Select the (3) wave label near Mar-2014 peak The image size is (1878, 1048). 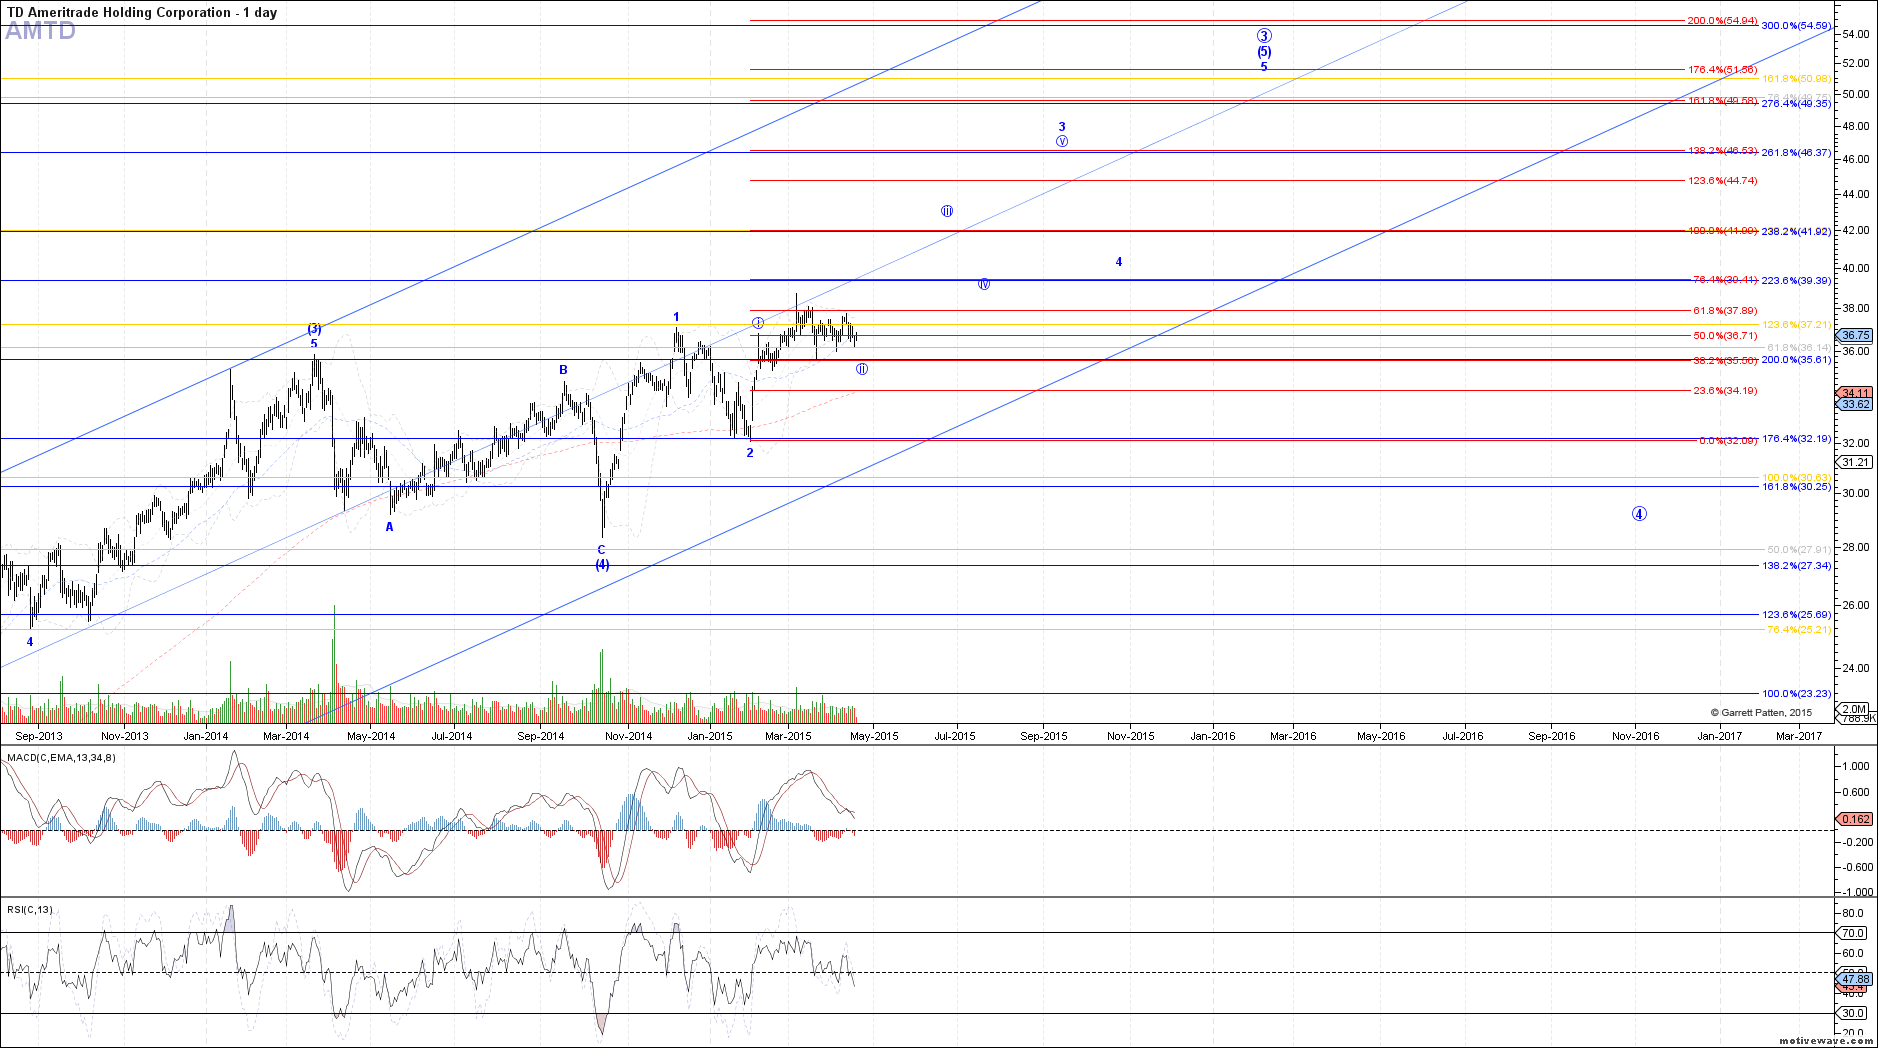coord(314,329)
